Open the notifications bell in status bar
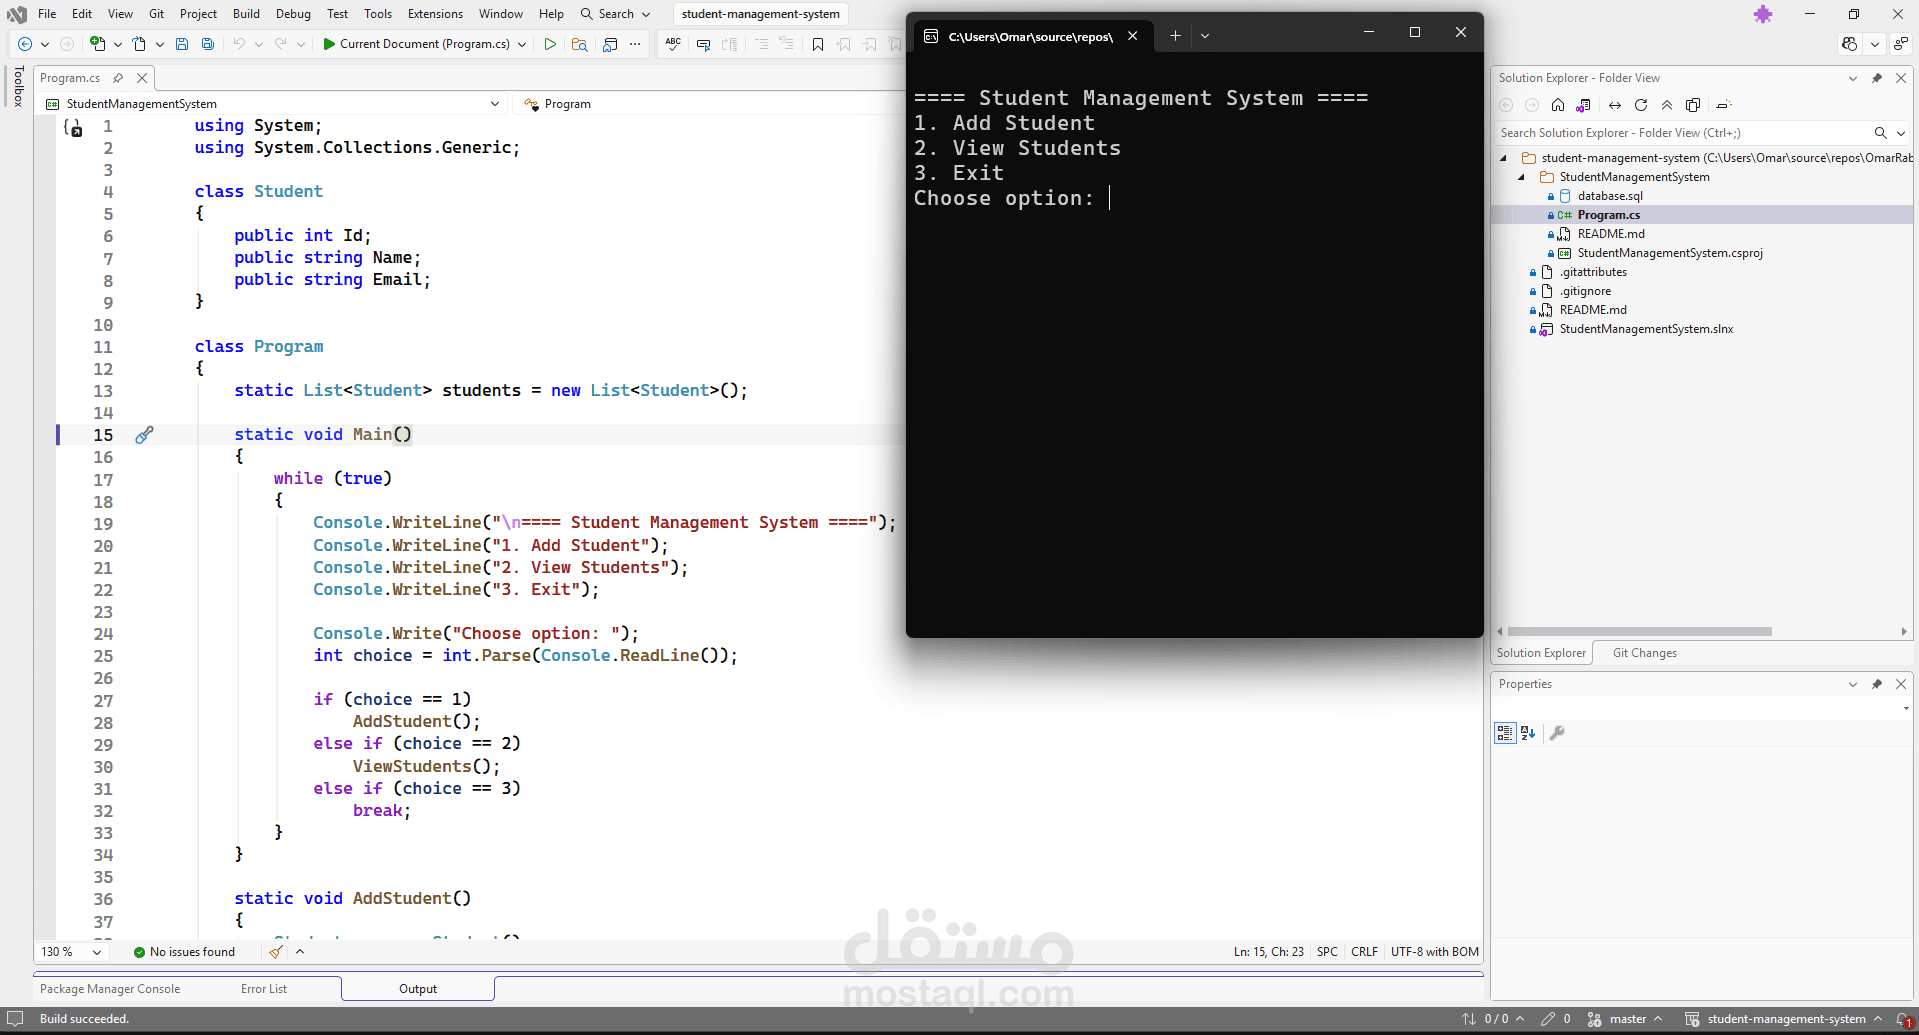This screenshot has width=1919, height=1035. click(1903, 1019)
